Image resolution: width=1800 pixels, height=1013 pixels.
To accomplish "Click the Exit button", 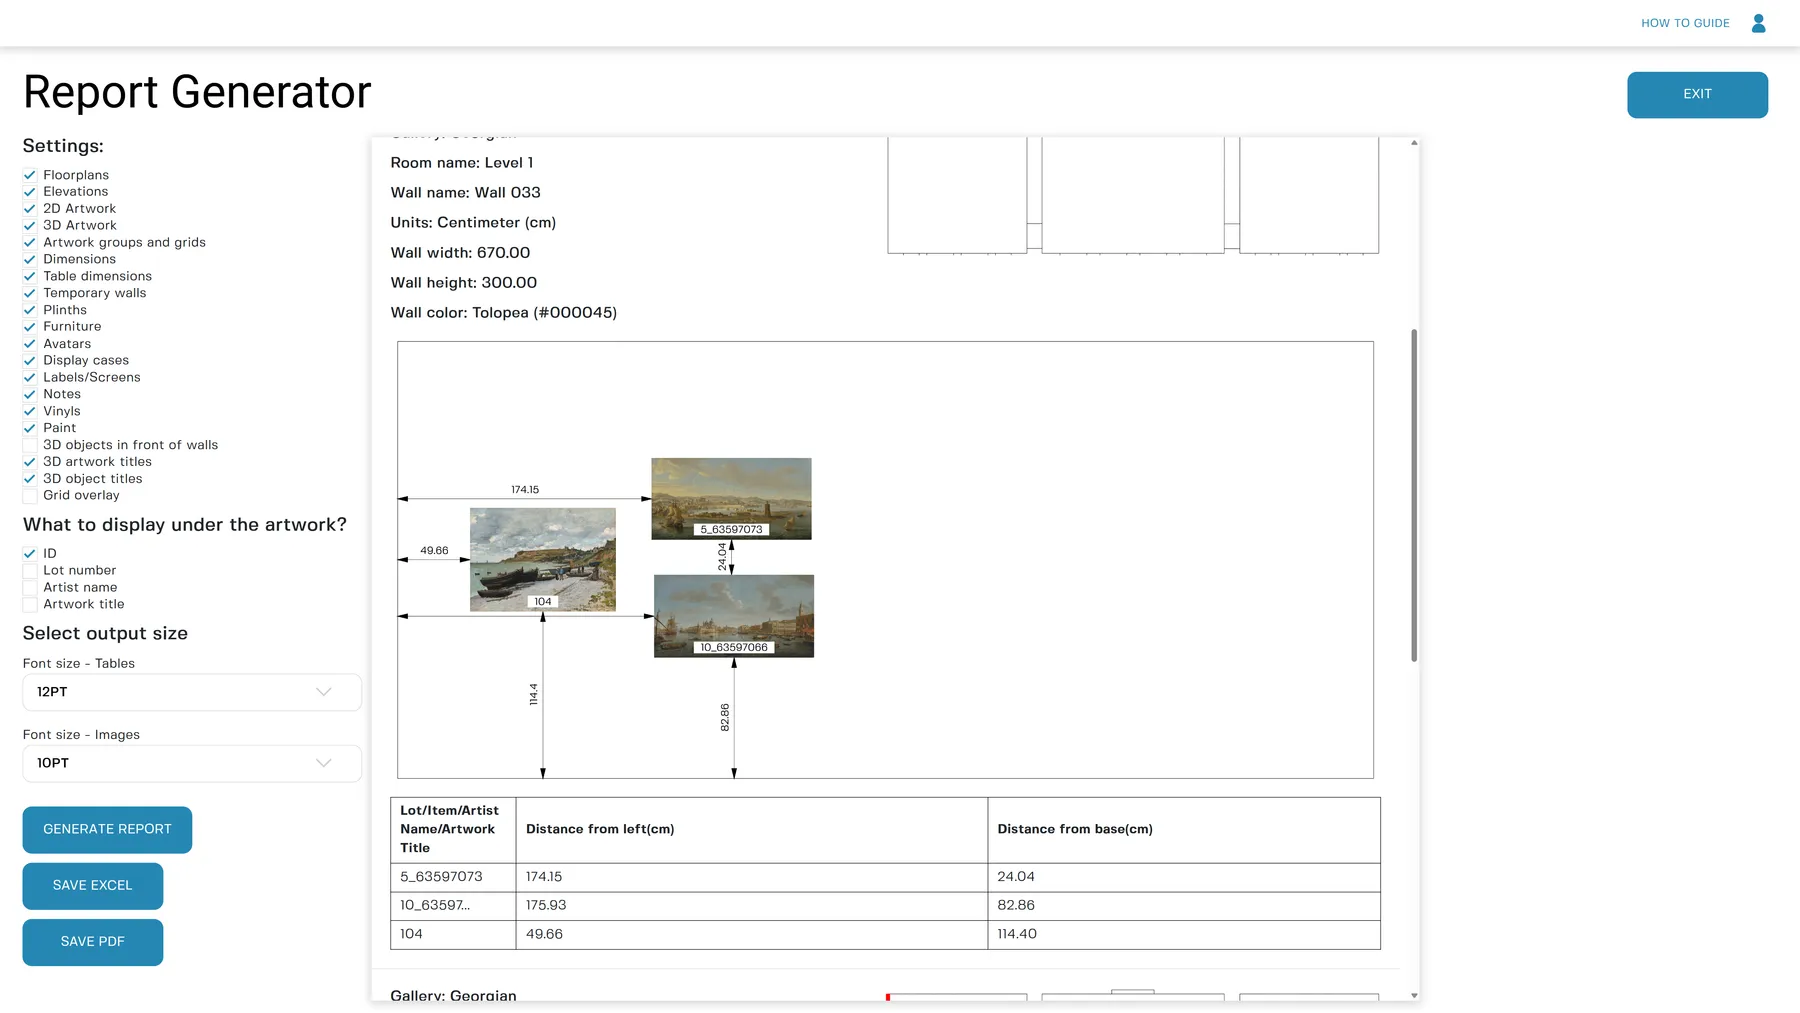I will click(x=1697, y=94).
